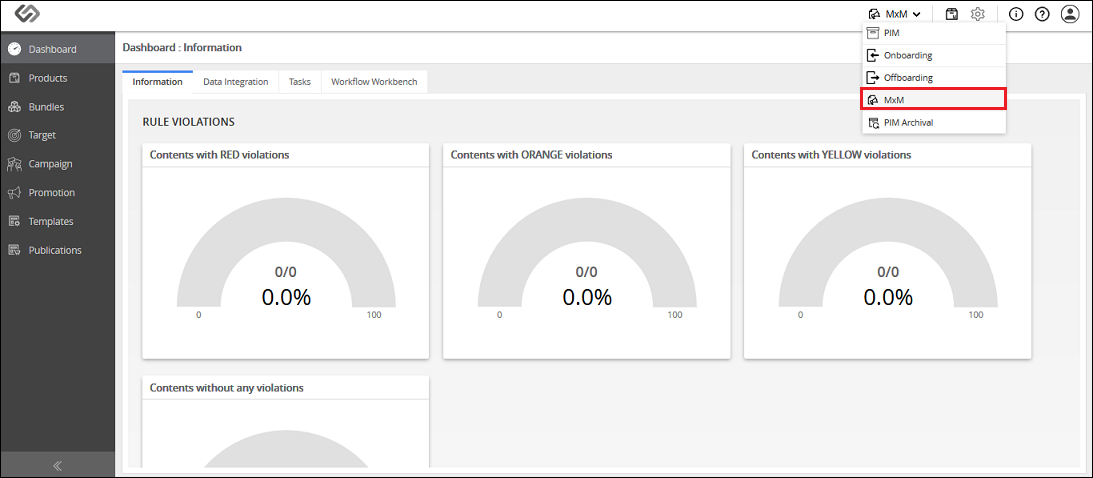Screen dimensions: 1093x478
Task: Click 'Contents with RED violations' title
Action: tap(220, 155)
